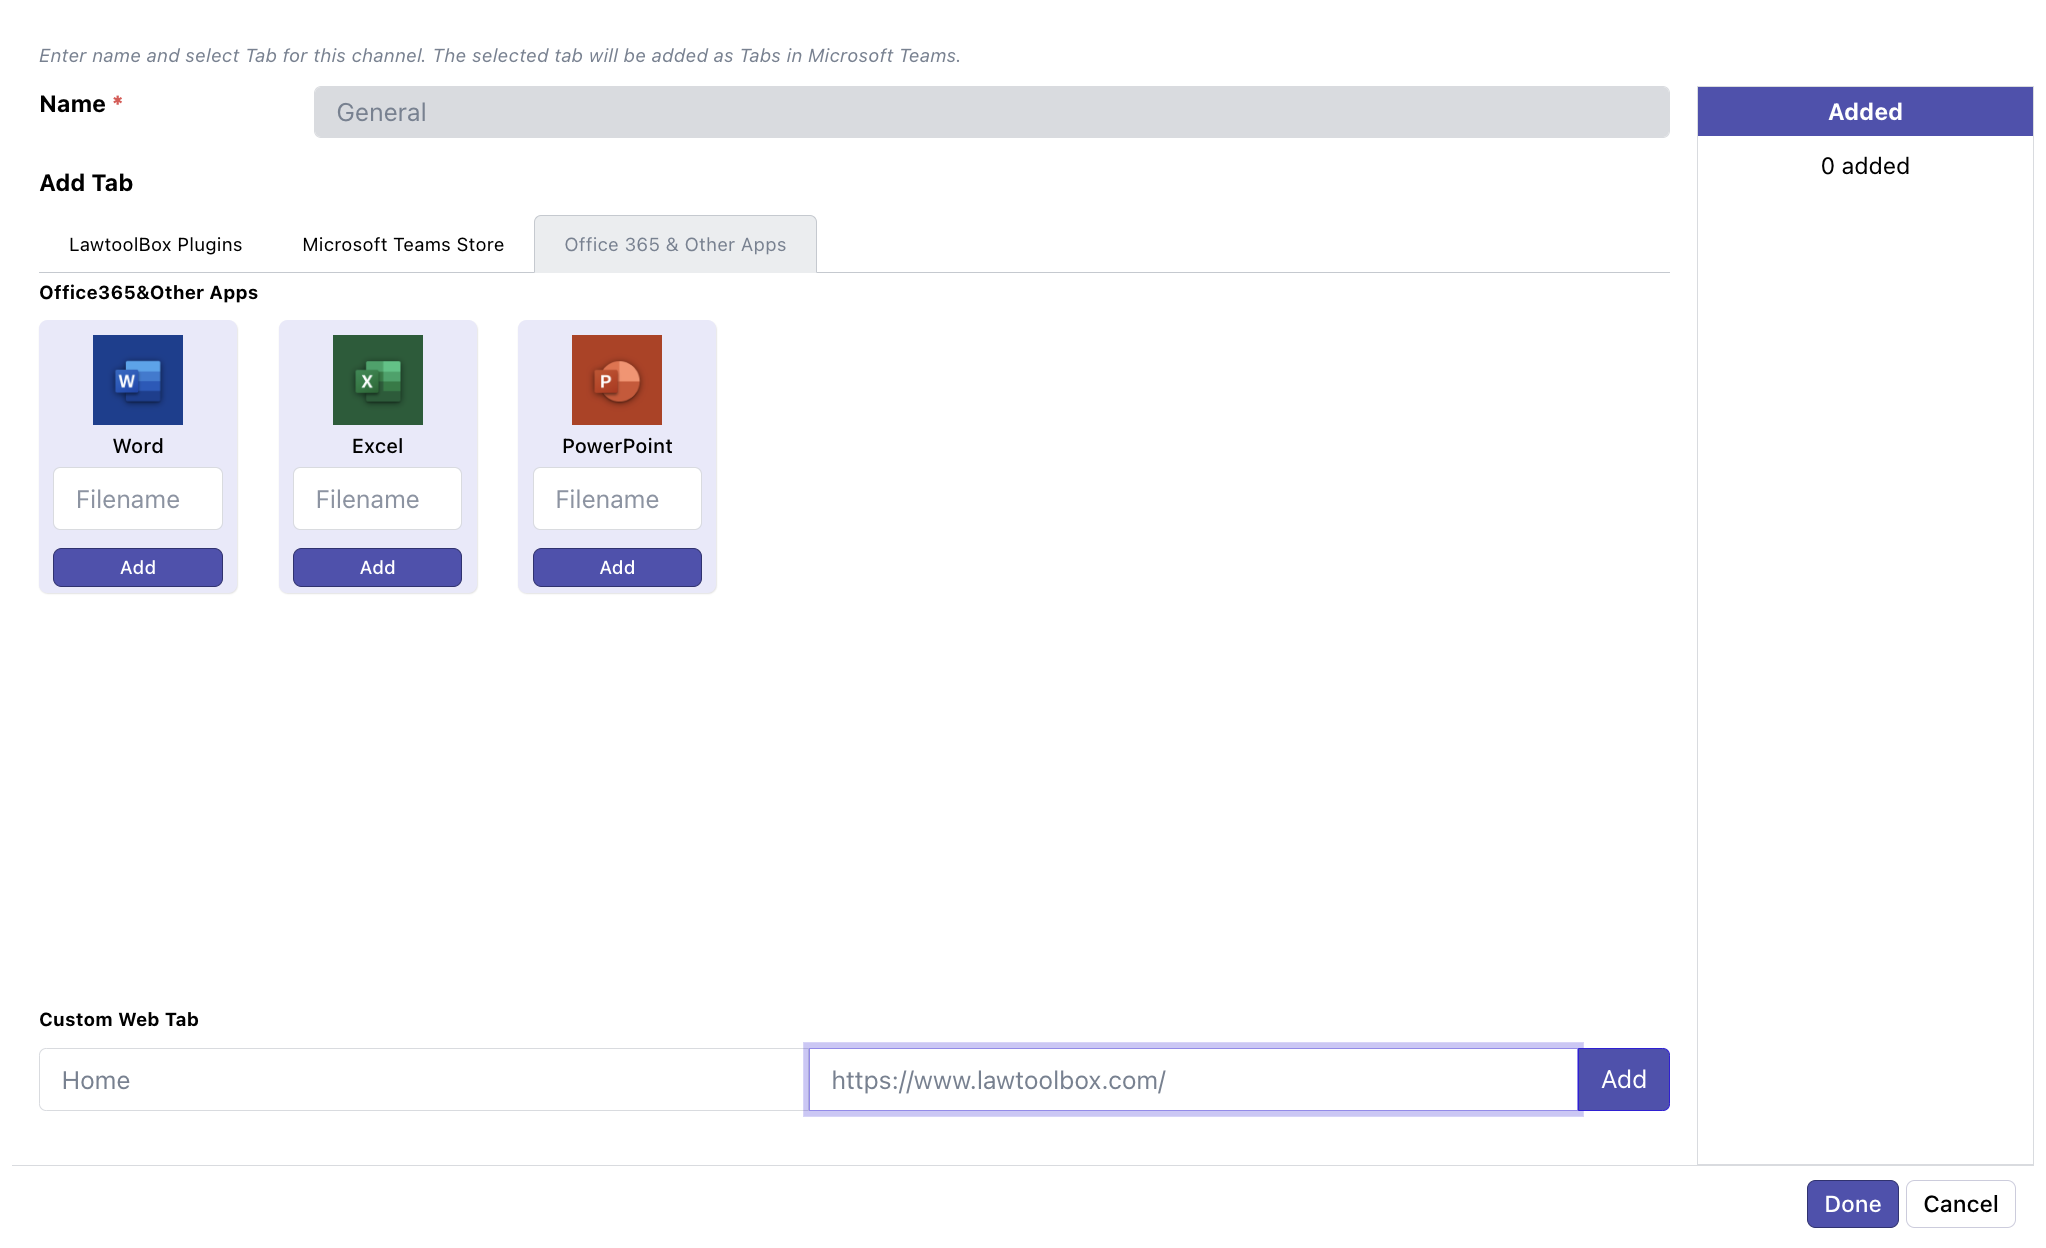The width and height of the screenshot is (2046, 1248).
Task: Add the custom web tab
Action: coord(1623,1080)
